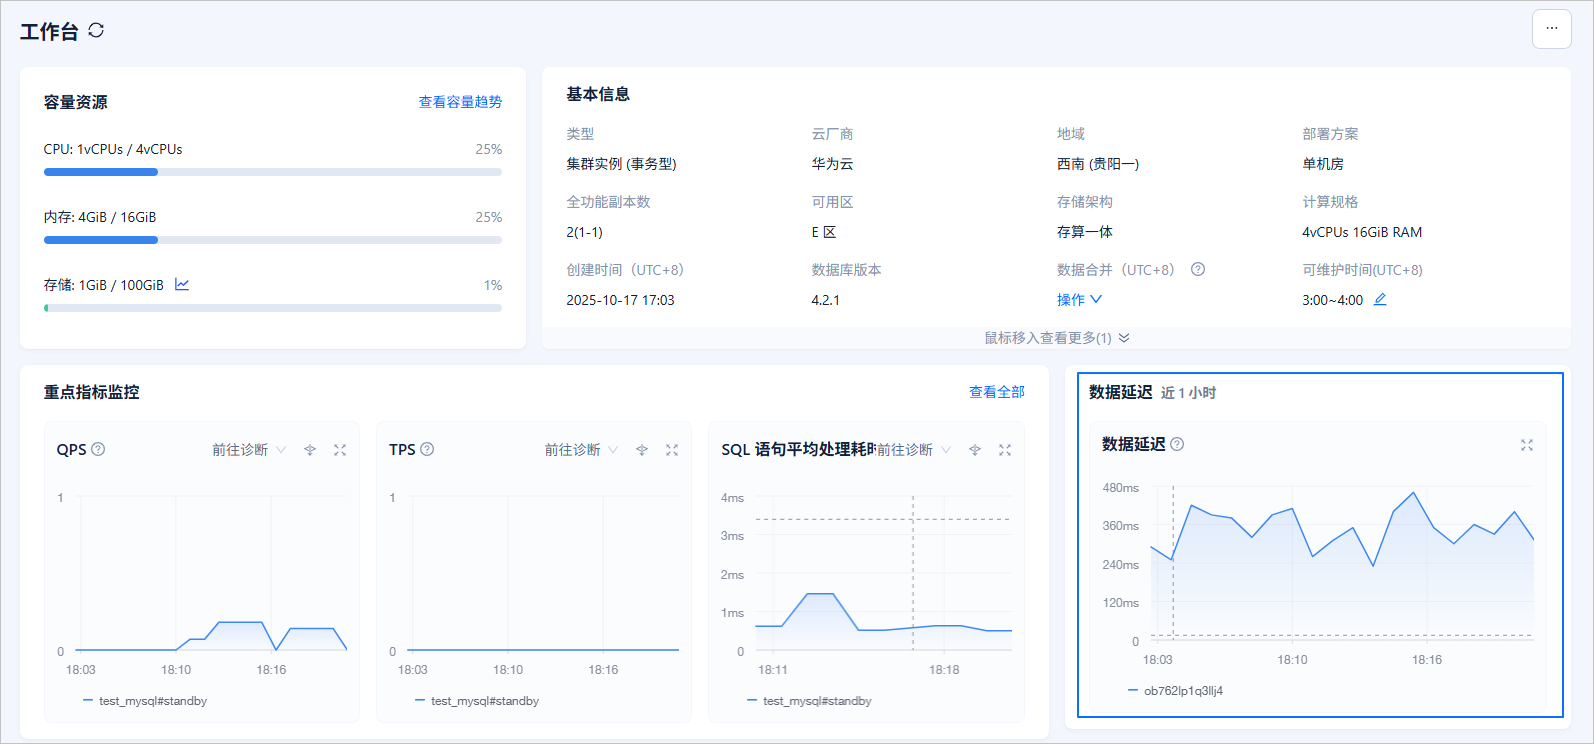Refresh the 工作台 dashboard
Screen dimensions: 1594x744
tap(96, 30)
